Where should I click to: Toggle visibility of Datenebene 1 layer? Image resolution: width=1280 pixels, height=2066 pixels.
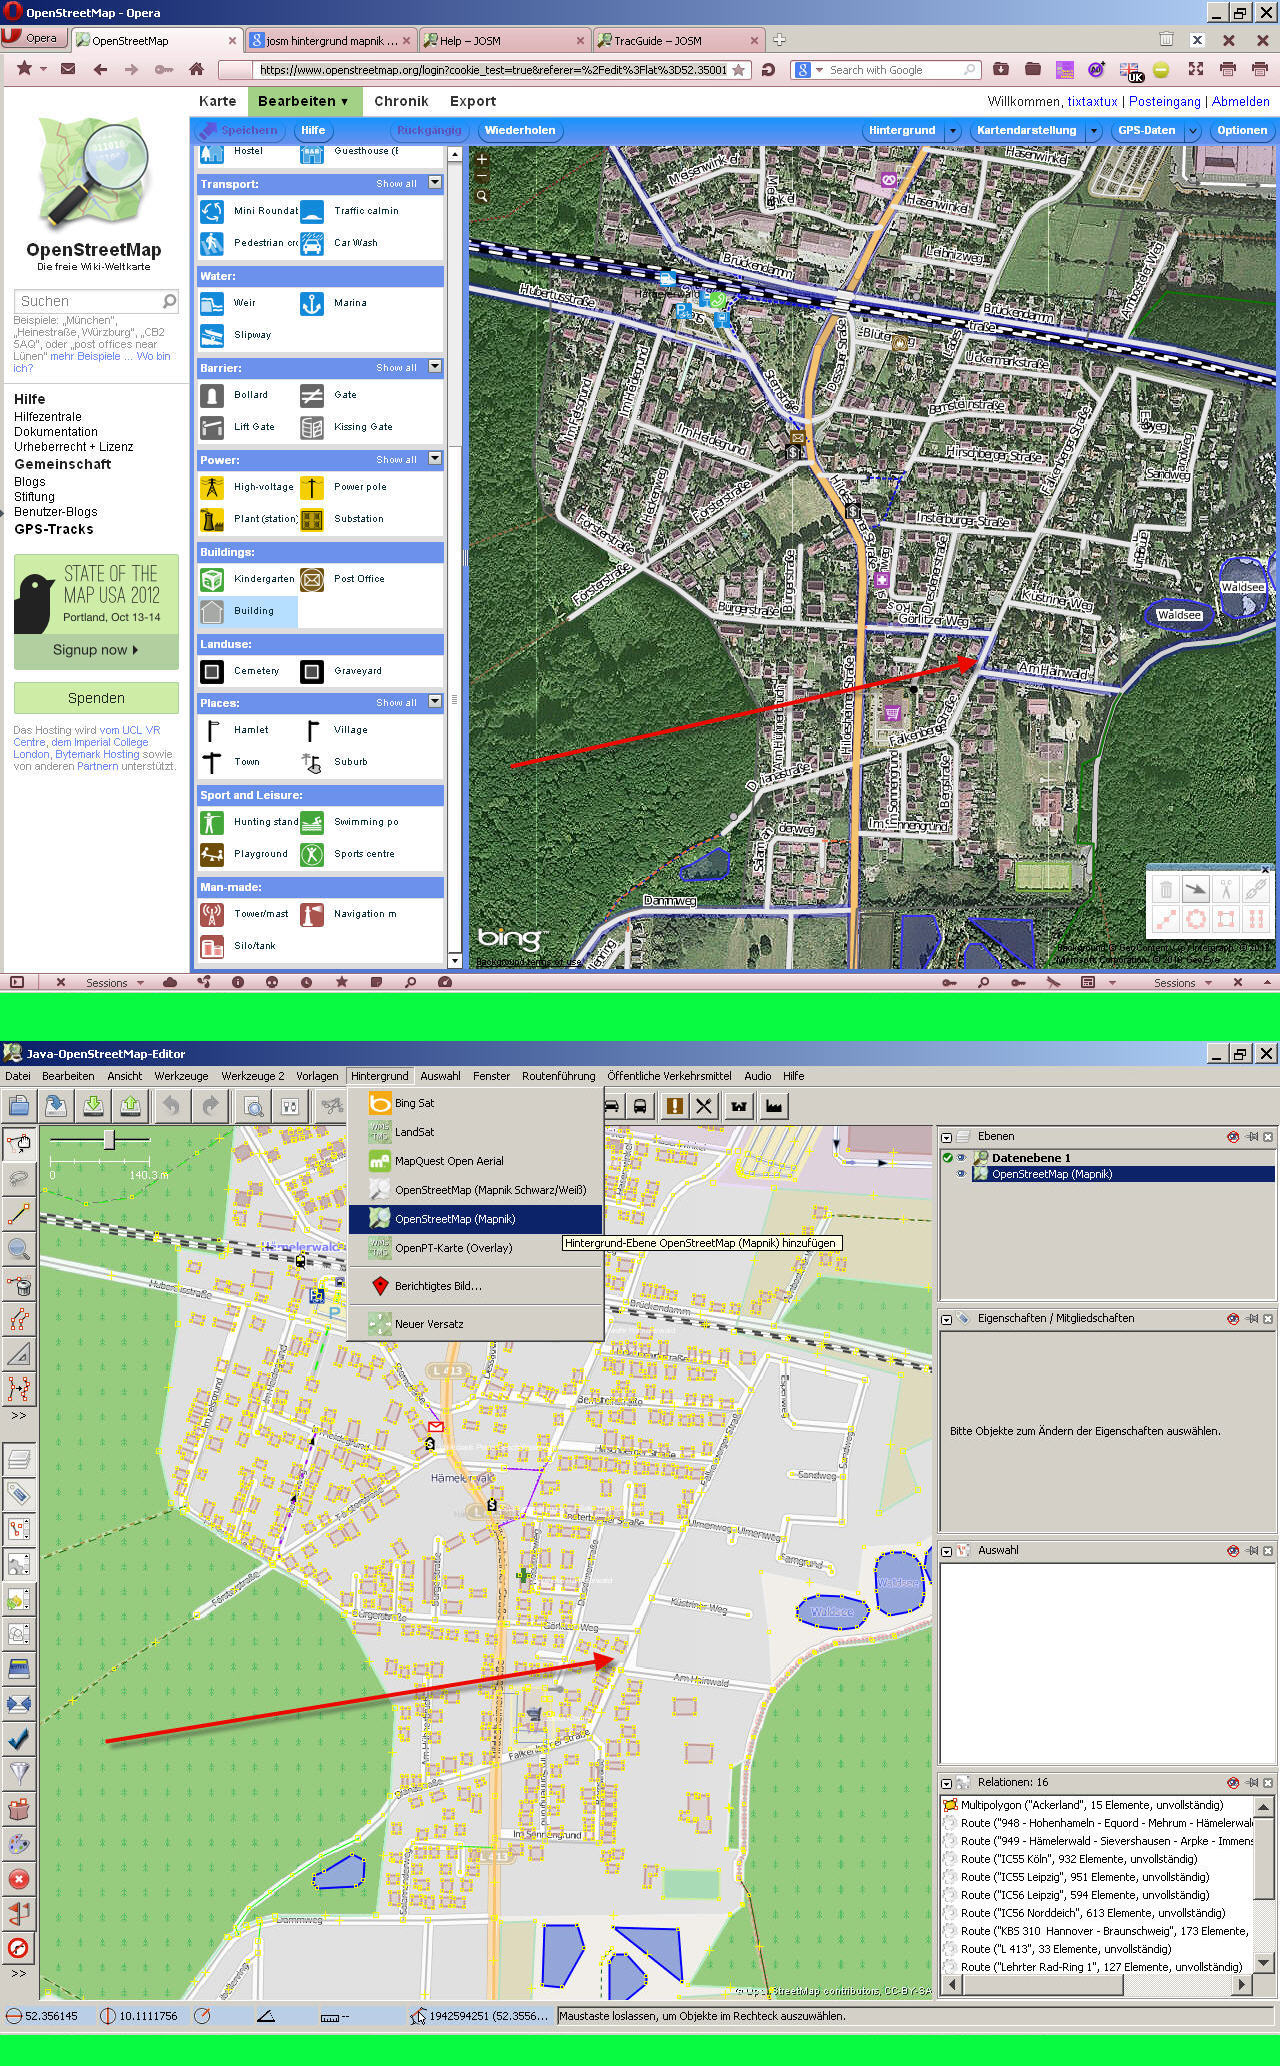[961, 1157]
